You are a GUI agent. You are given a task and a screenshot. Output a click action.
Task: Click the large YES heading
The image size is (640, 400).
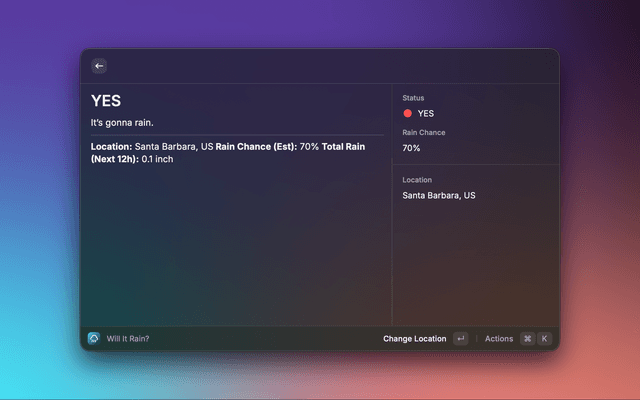(106, 101)
